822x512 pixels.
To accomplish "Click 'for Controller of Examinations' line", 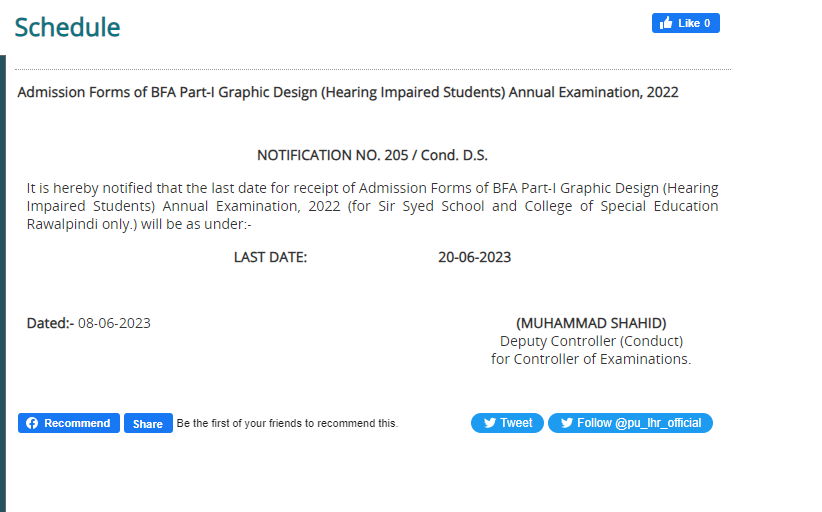I will click(591, 359).
